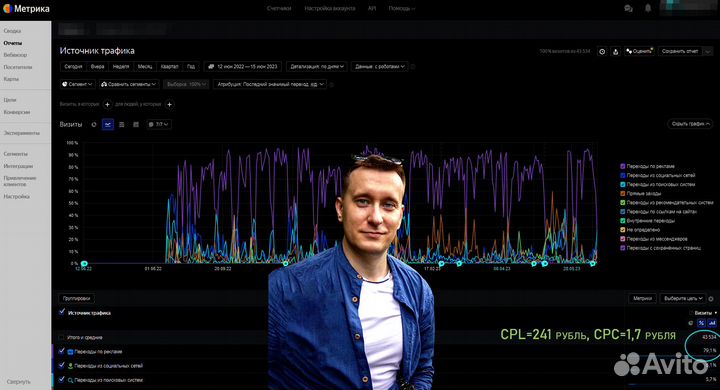Open Вебвизор in the left sidebar
Viewport: 720px width, 390px height.
point(15,55)
